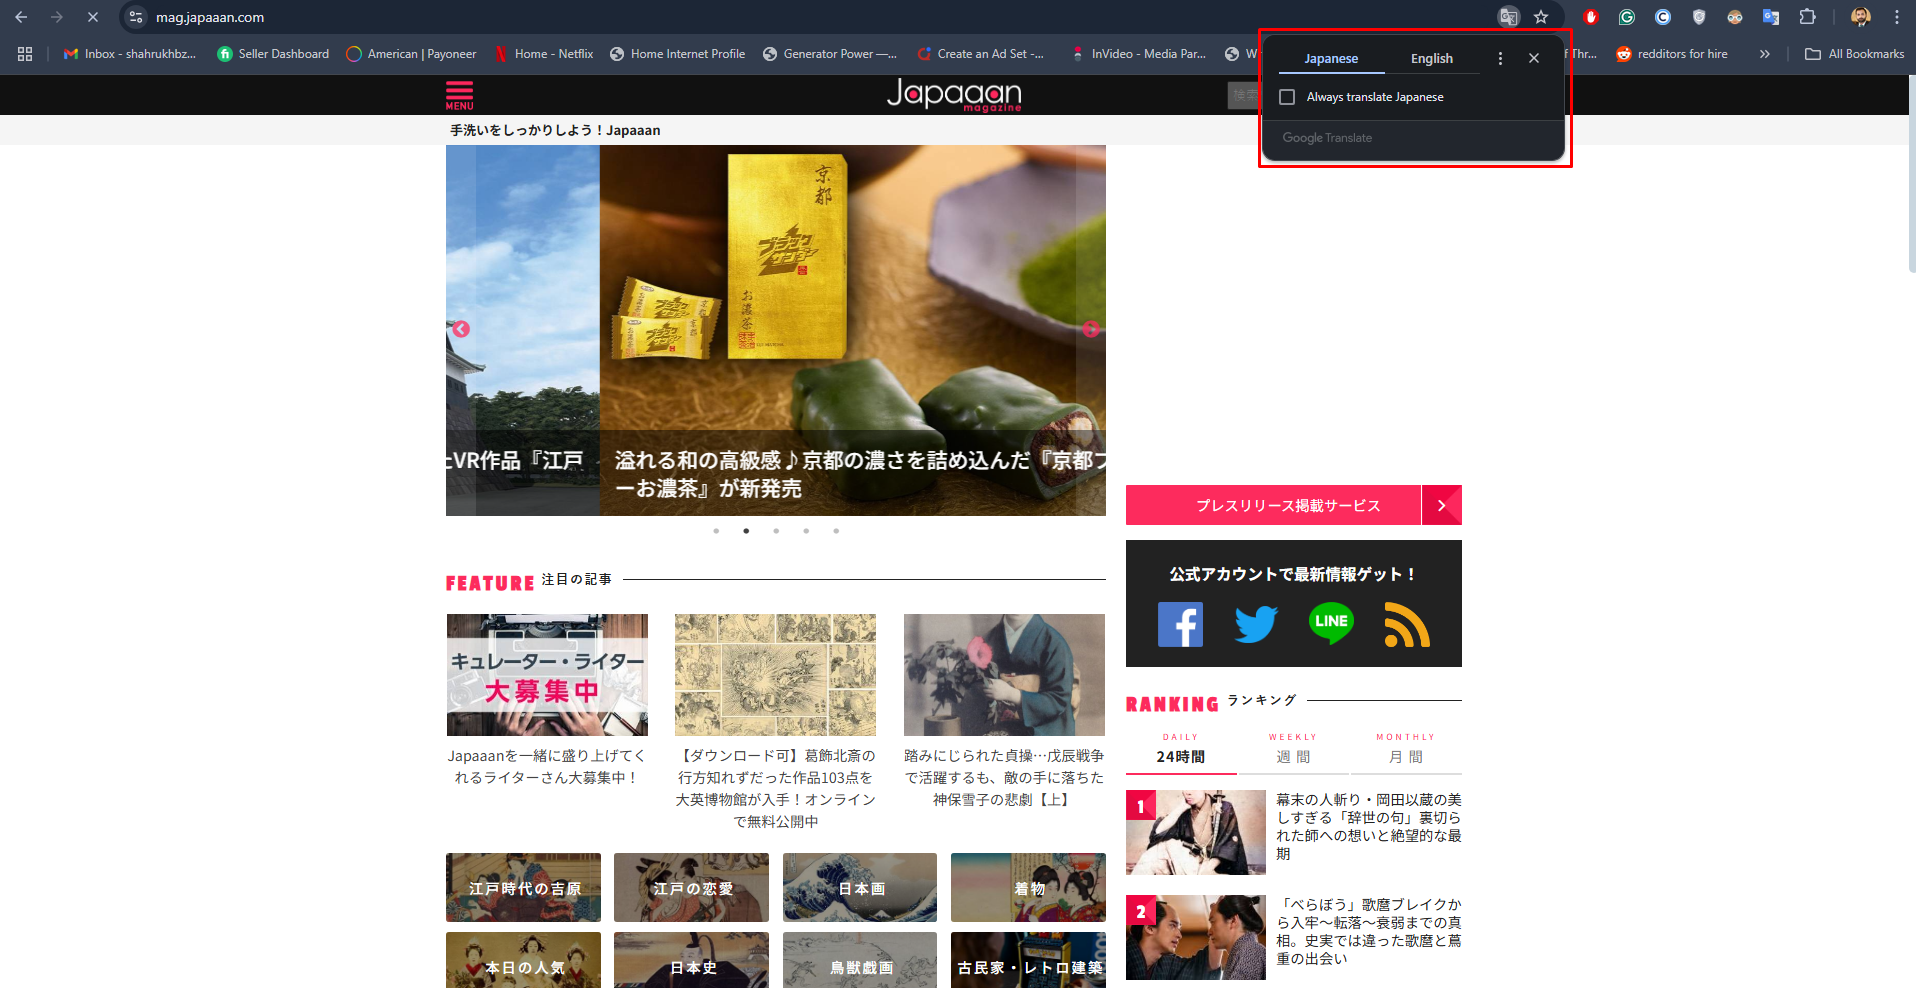Click the pink press release service banner button

1288,505
